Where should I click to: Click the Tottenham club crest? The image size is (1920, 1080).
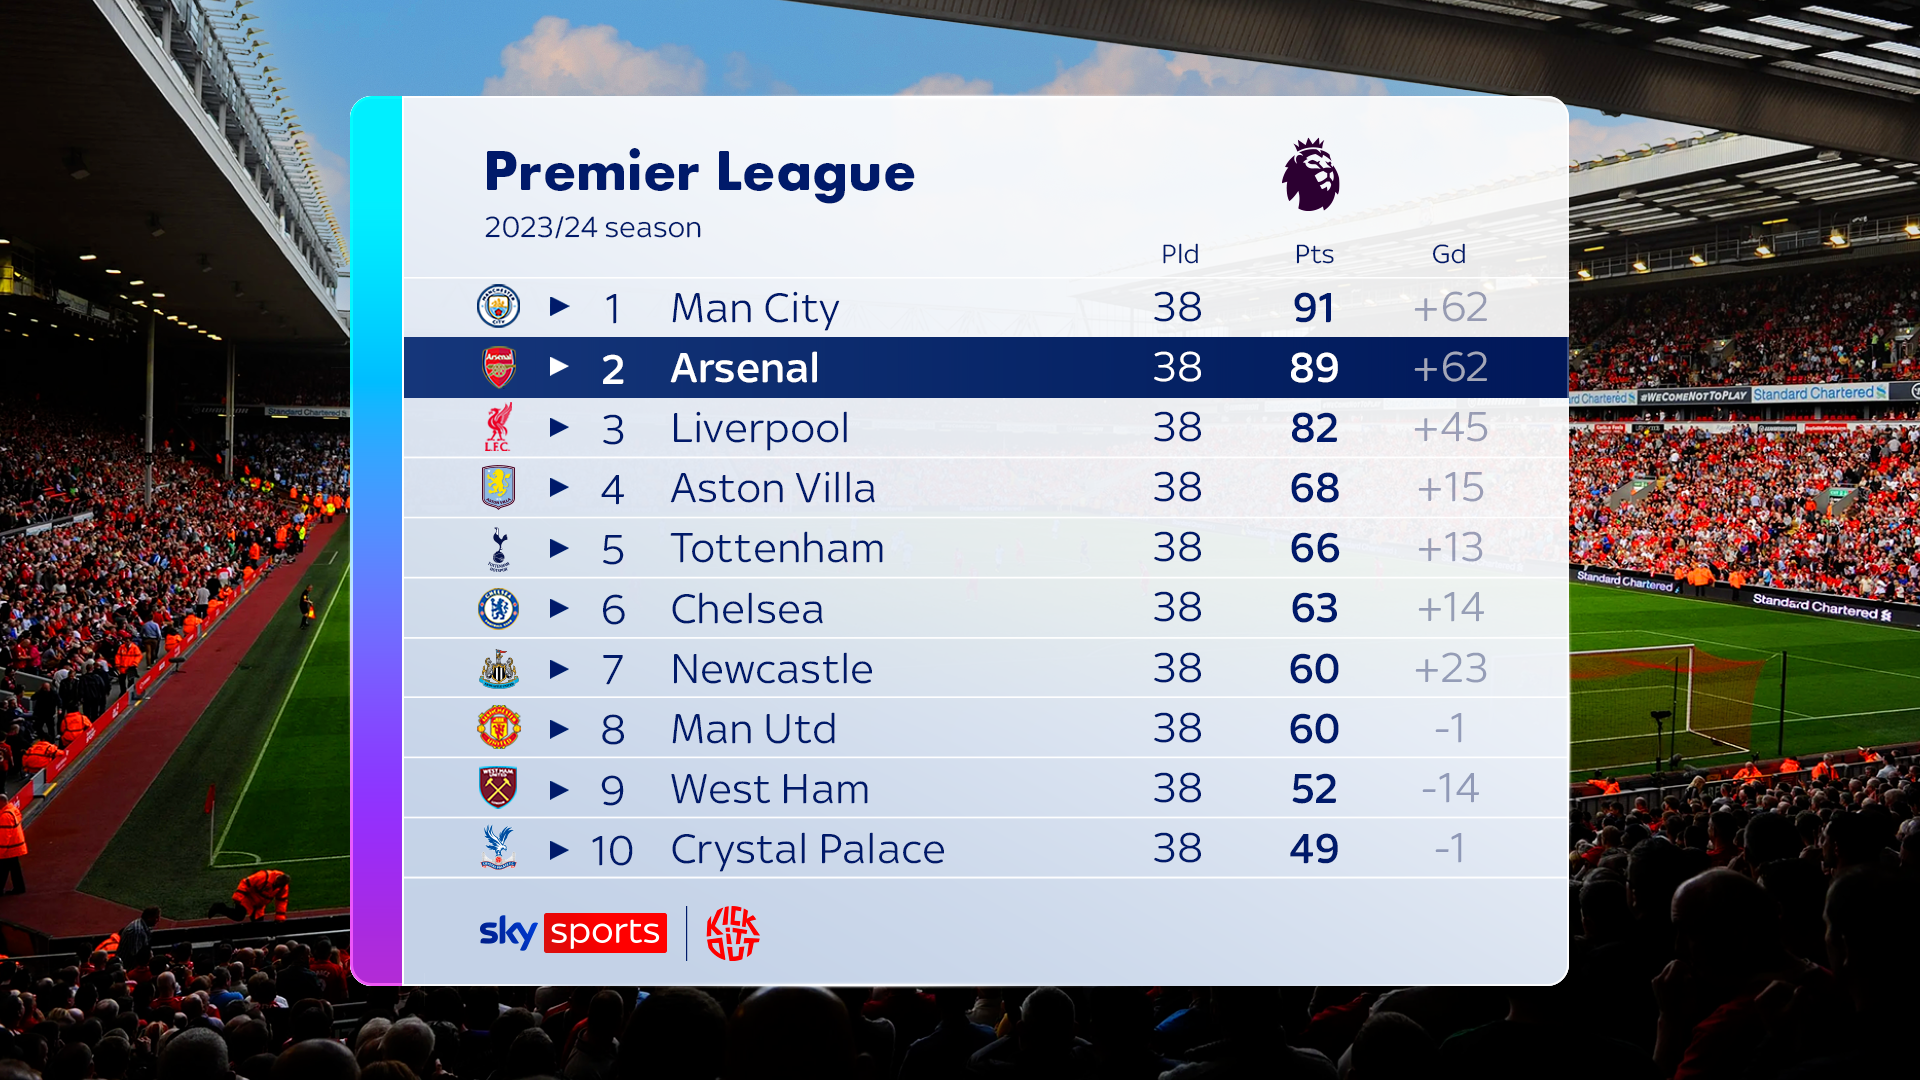498,549
